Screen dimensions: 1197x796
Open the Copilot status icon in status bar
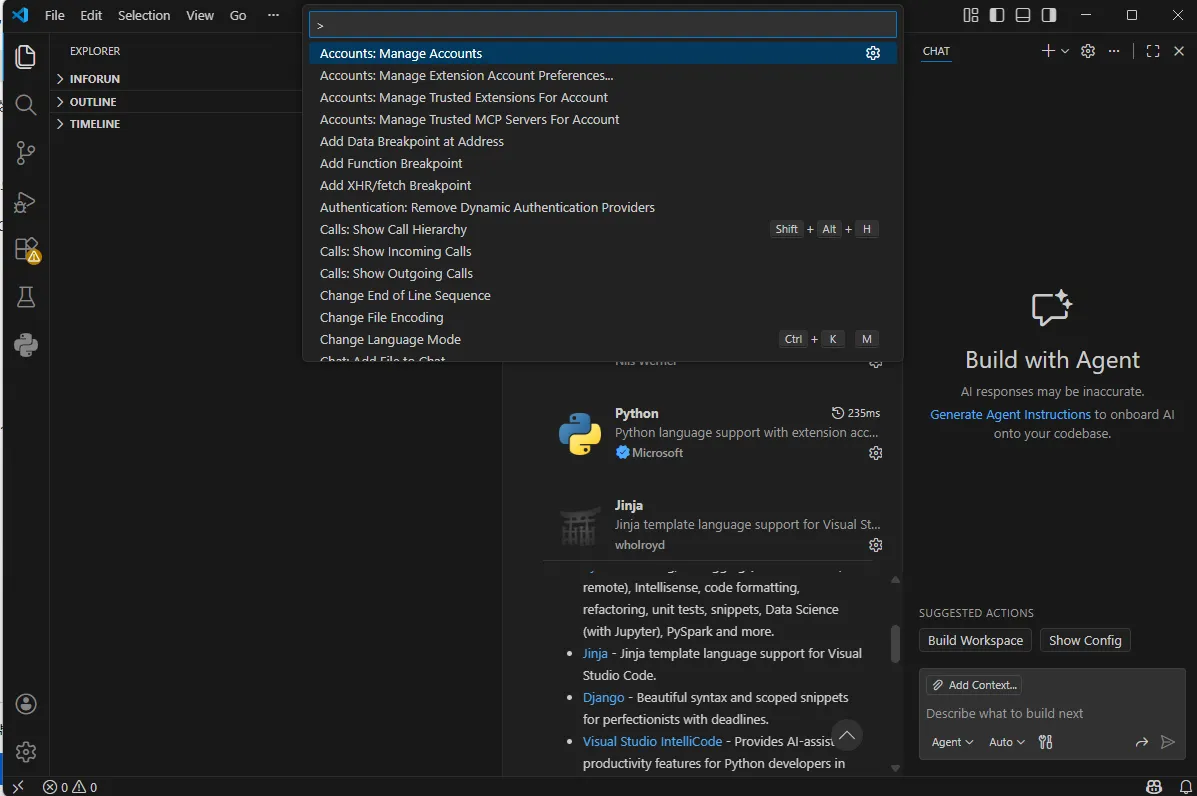1154,787
